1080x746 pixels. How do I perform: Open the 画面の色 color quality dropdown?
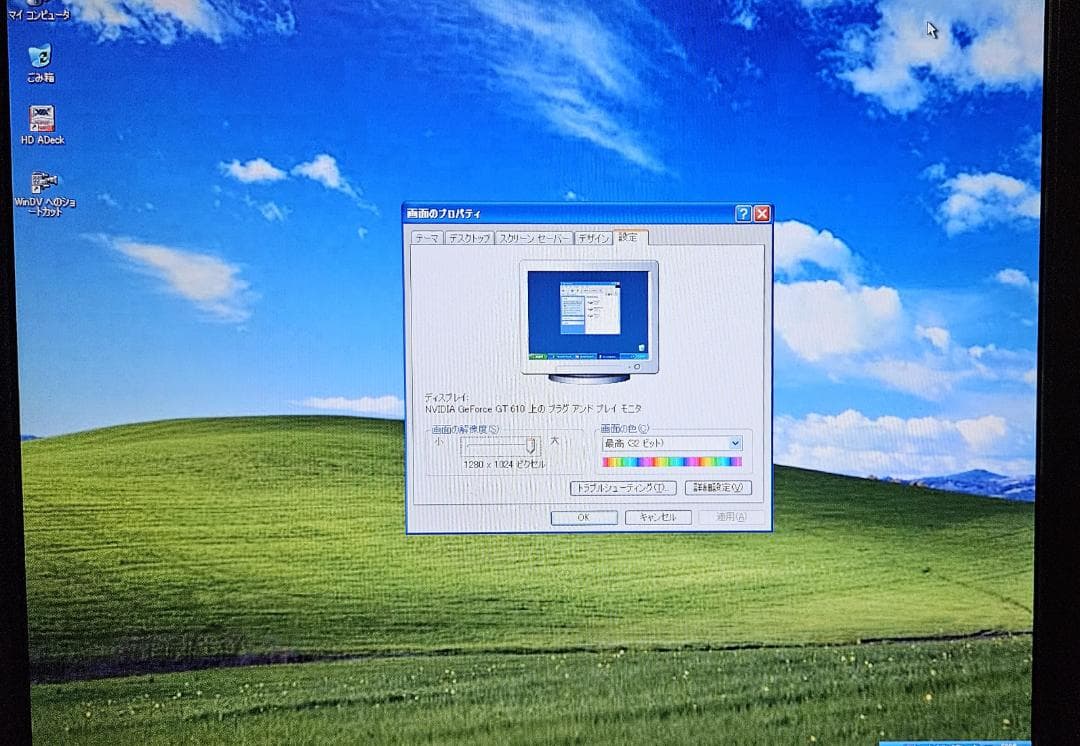click(x=735, y=443)
